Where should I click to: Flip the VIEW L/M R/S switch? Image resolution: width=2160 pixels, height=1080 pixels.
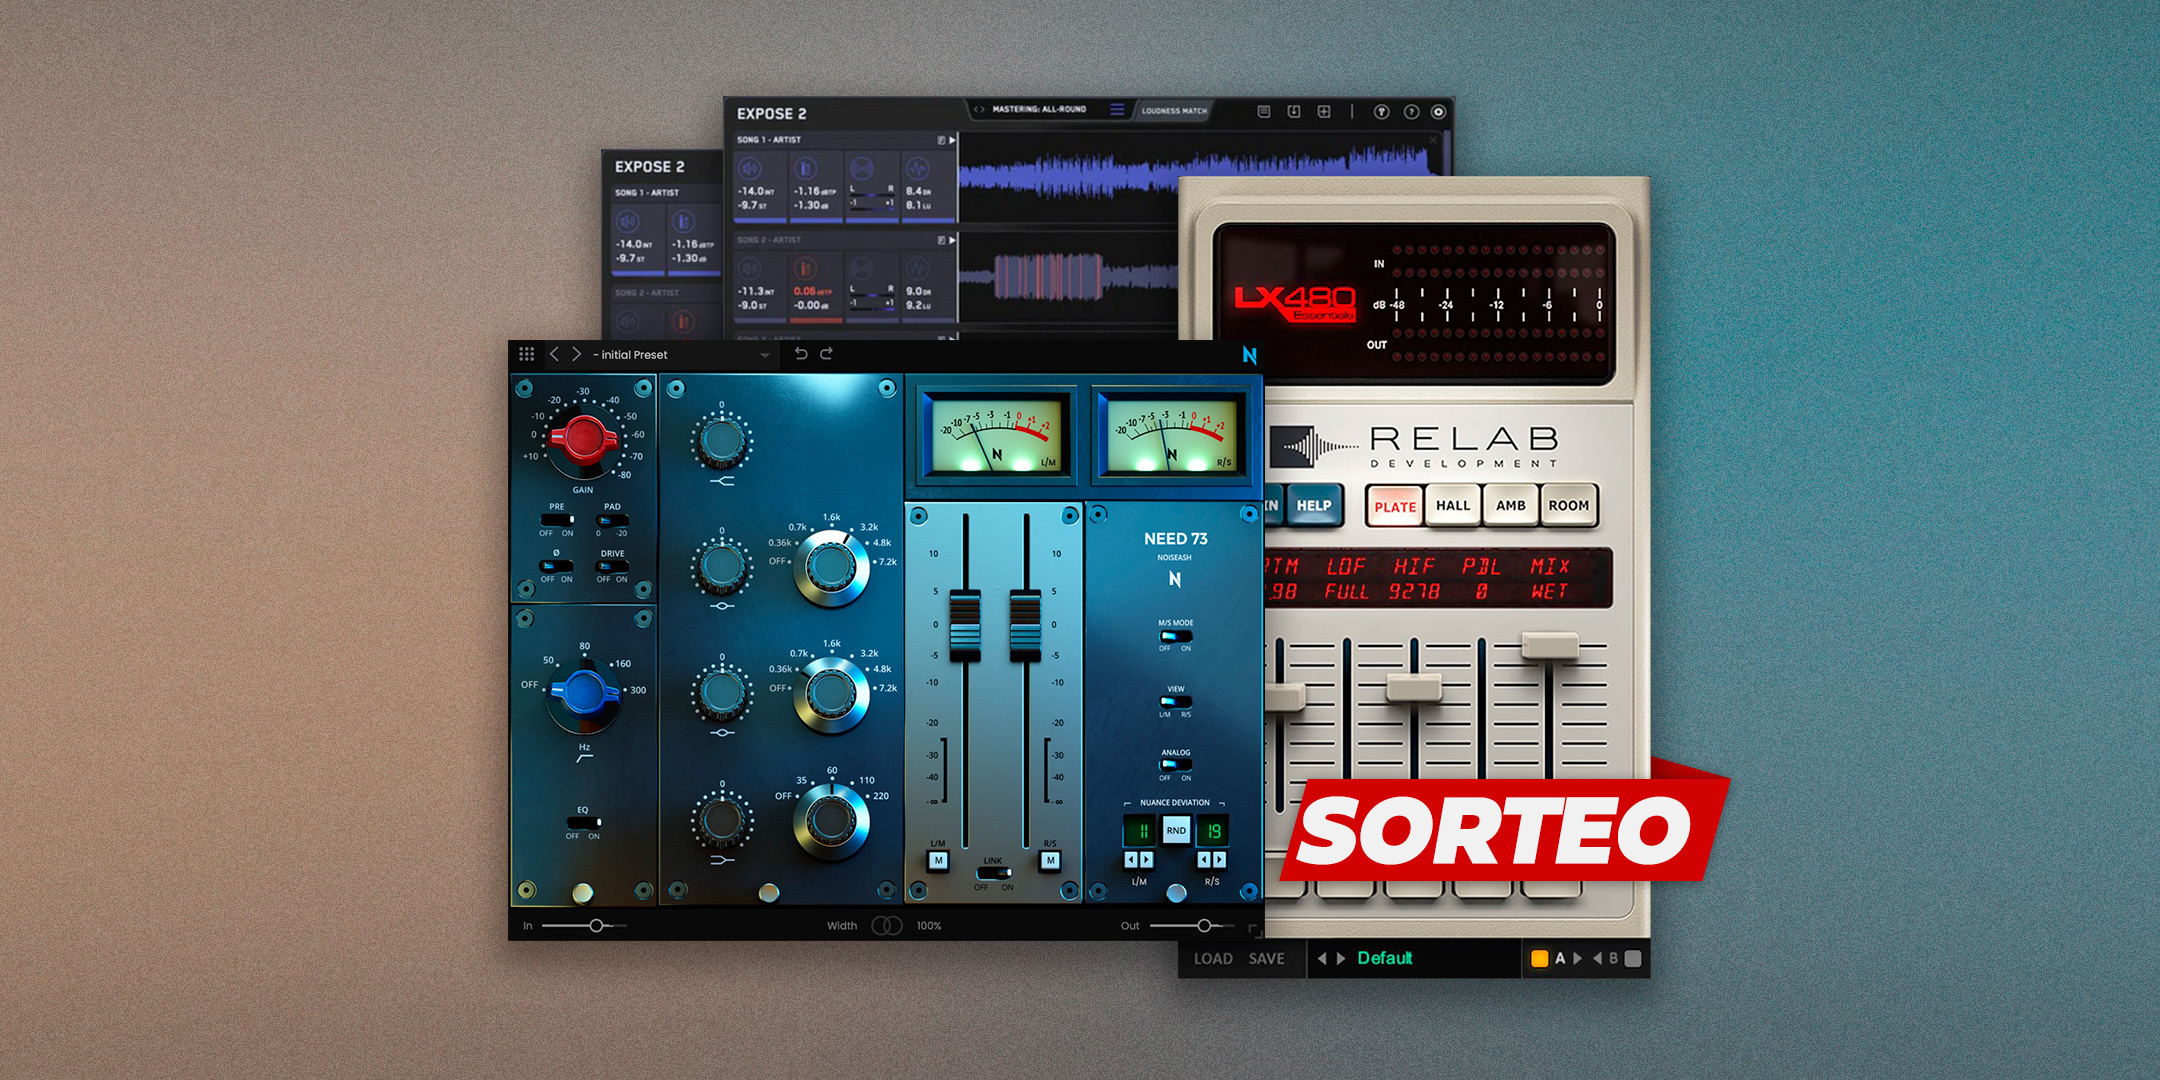(1175, 701)
